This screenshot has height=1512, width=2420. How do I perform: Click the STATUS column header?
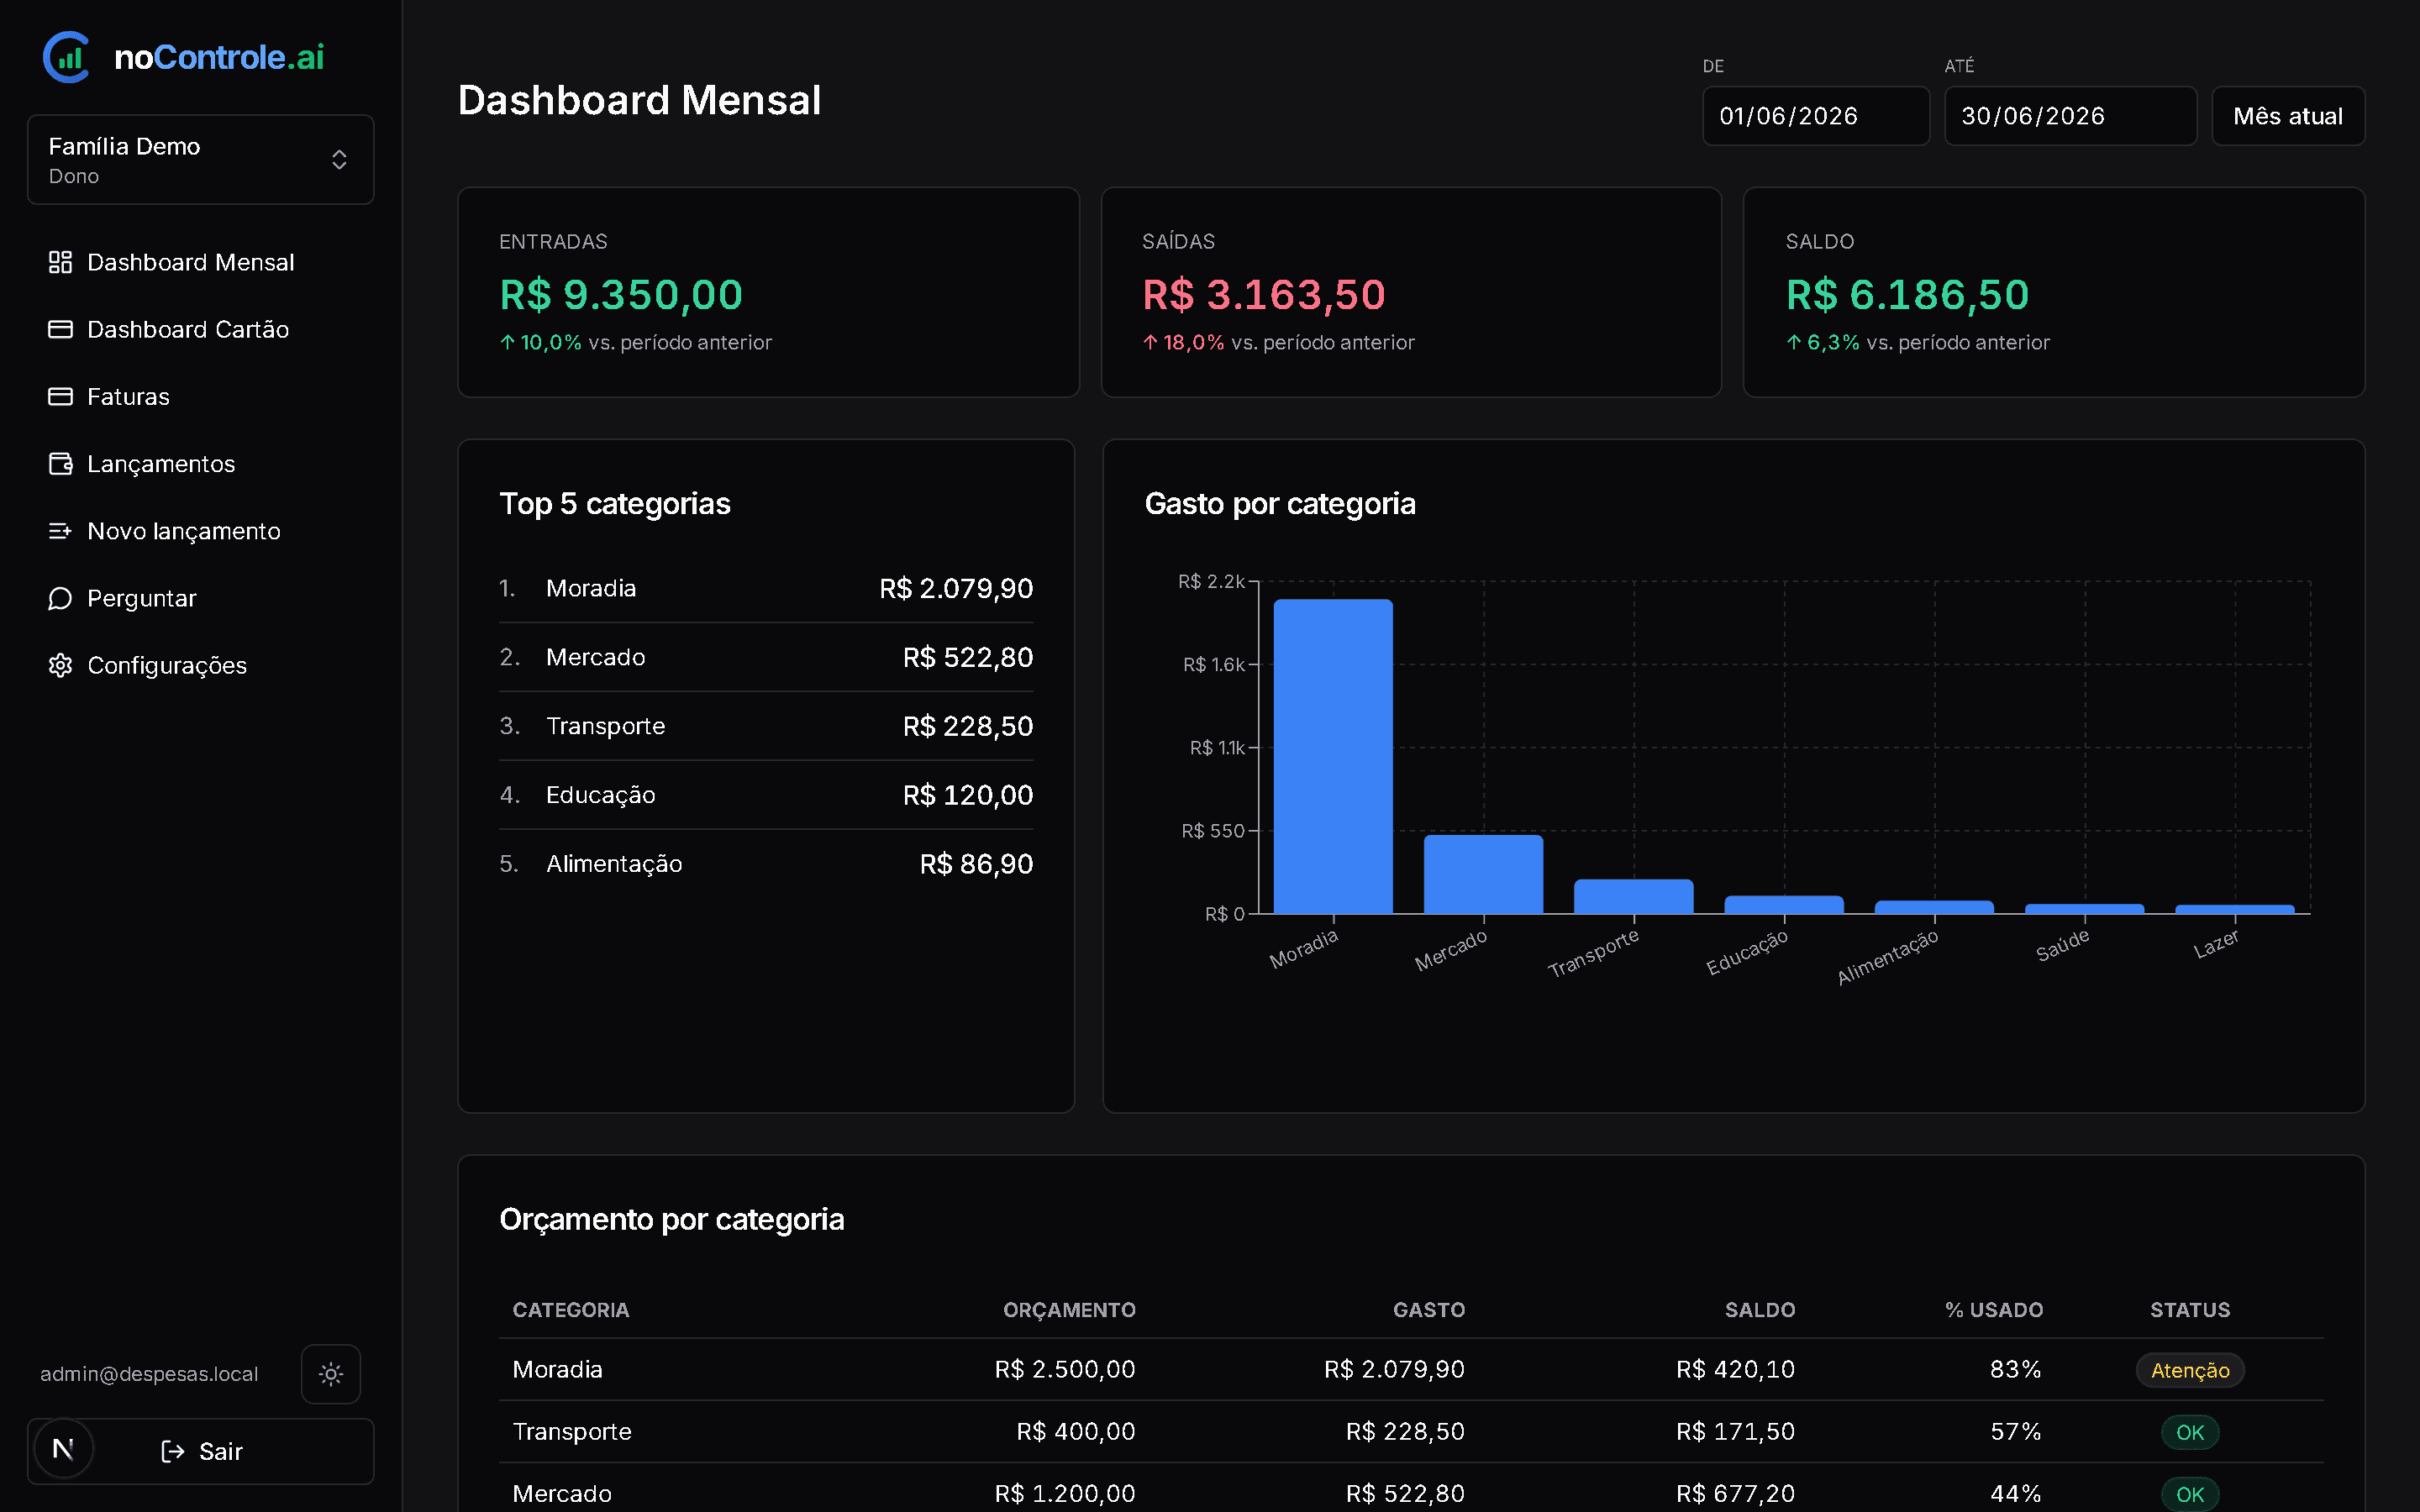pos(2190,1310)
